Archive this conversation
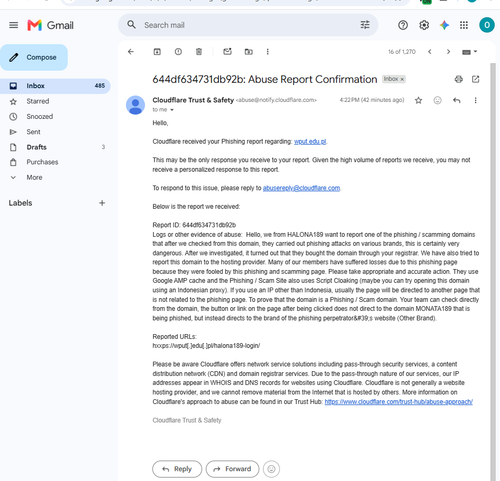The image size is (500, 481). 157,52
